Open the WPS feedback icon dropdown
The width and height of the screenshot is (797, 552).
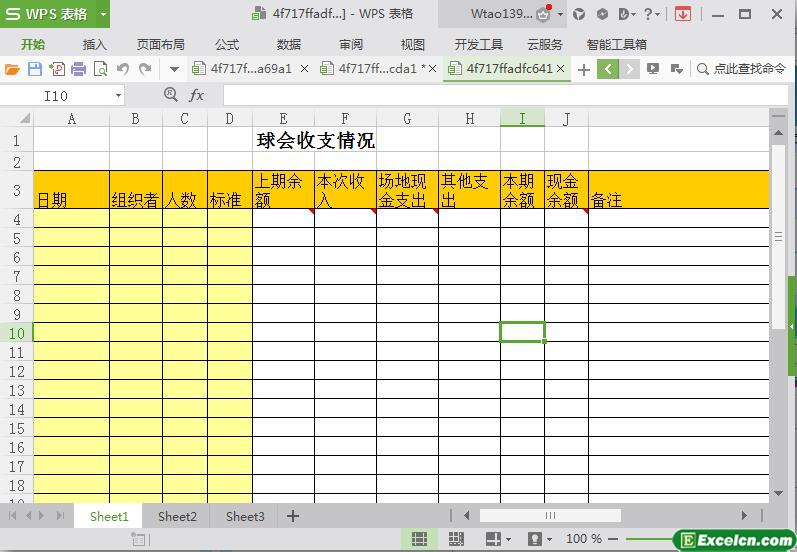(627, 14)
